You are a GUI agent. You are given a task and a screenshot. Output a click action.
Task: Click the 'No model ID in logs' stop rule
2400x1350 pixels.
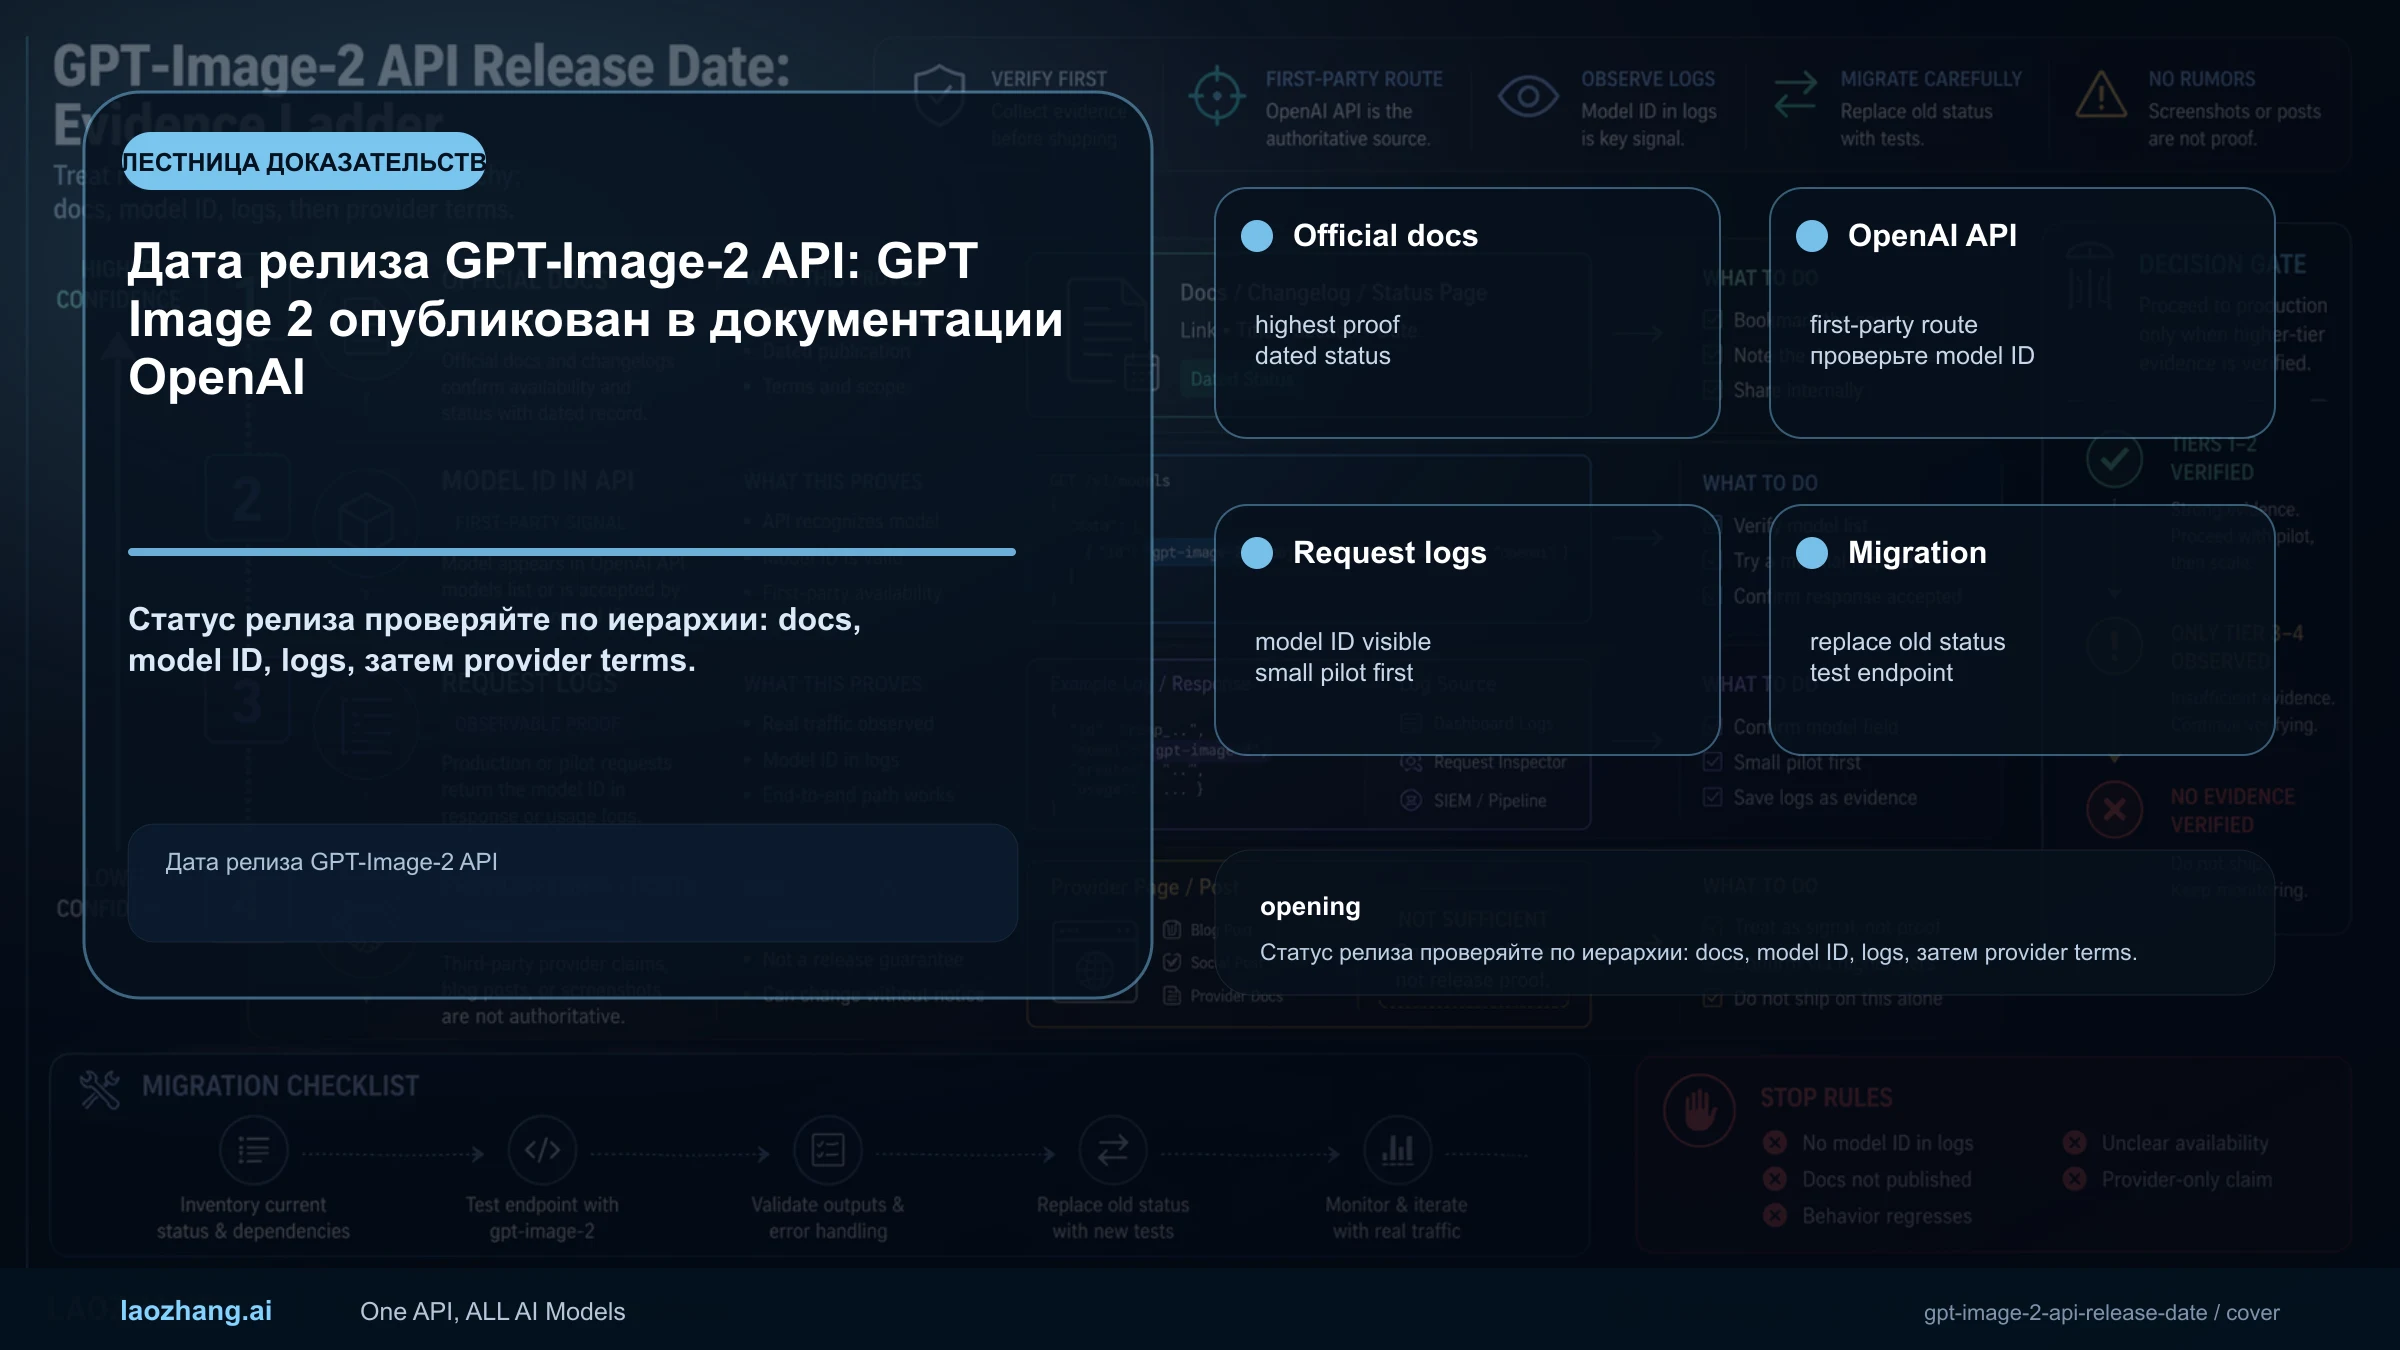1887,1143
